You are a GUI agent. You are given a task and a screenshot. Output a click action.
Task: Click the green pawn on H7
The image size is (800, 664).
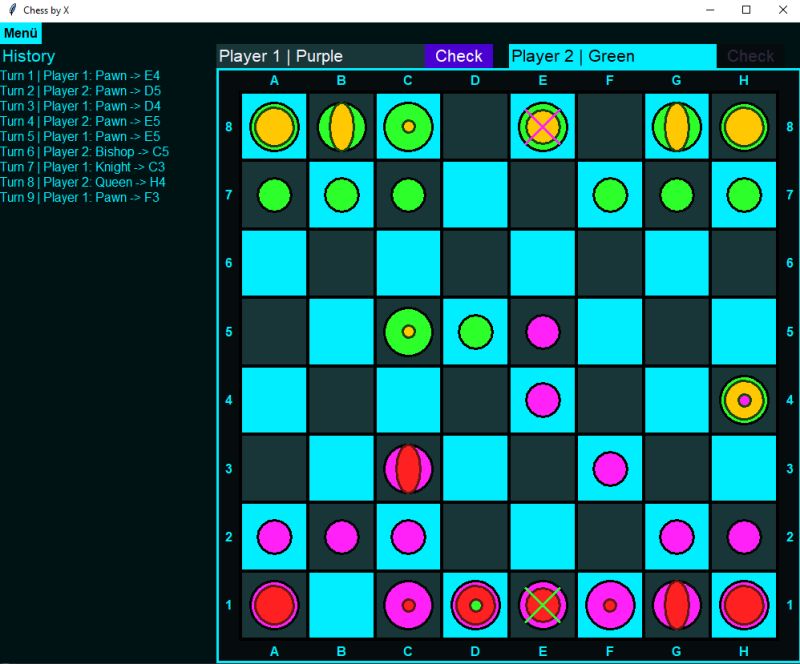[x=743, y=196]
